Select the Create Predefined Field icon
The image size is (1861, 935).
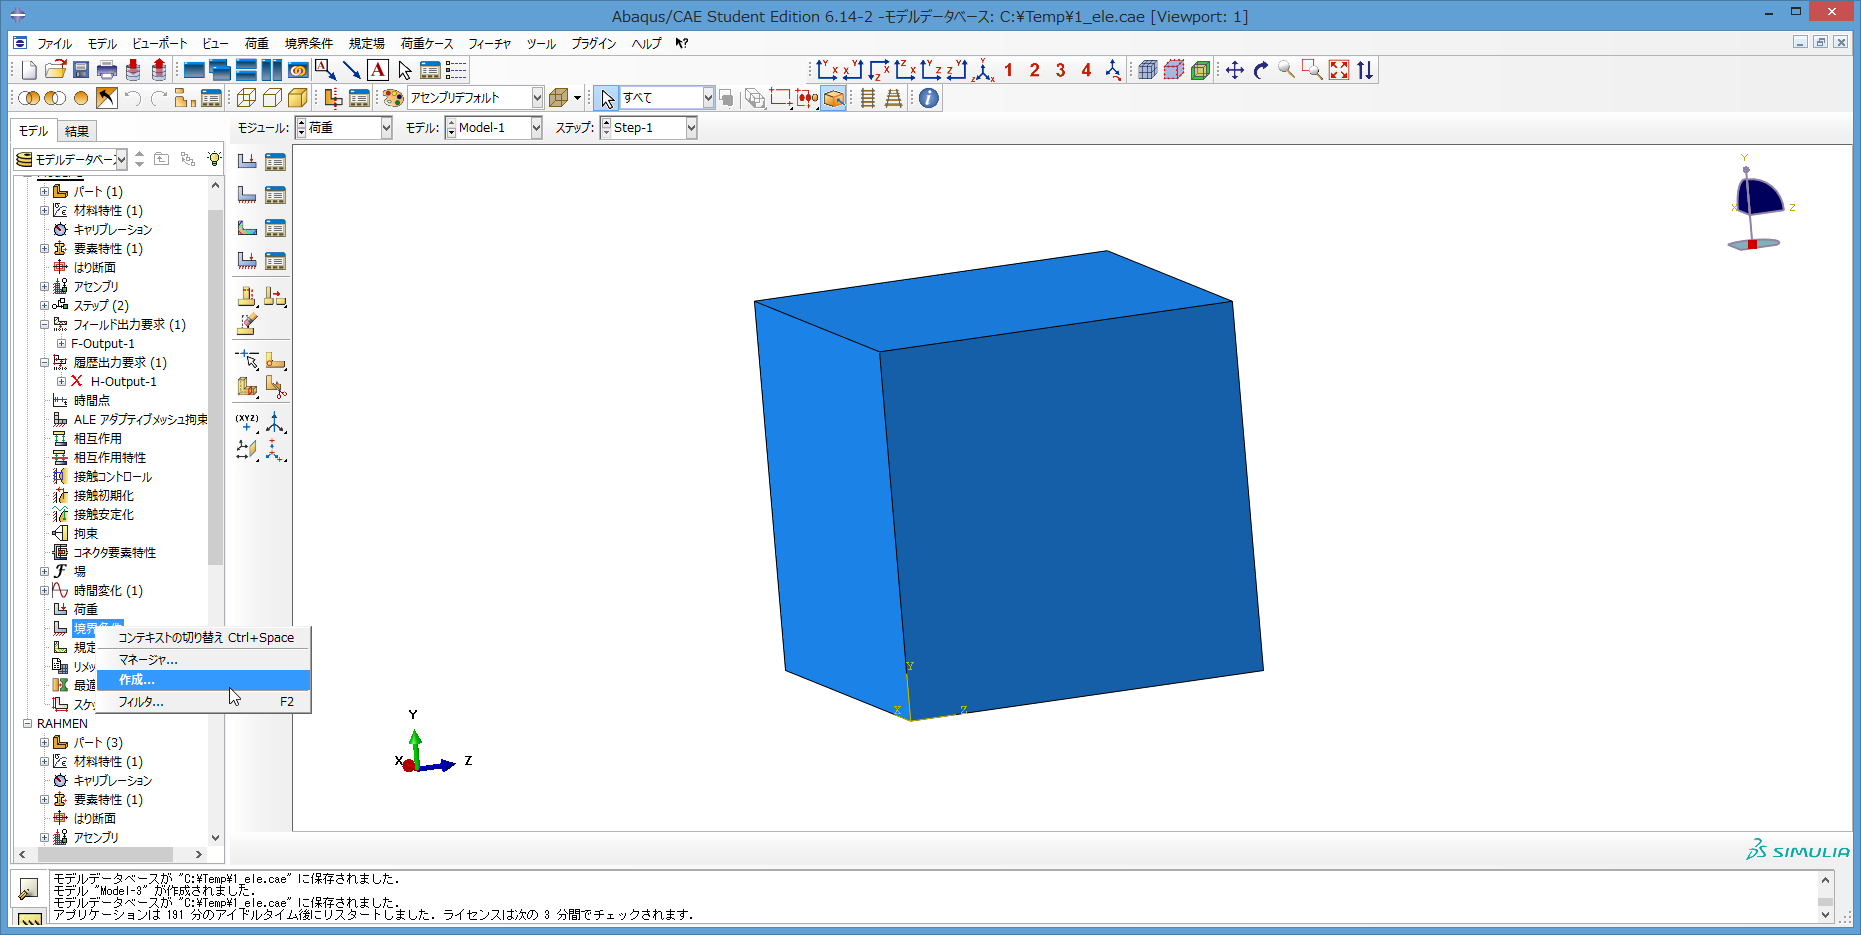point(247,227)
